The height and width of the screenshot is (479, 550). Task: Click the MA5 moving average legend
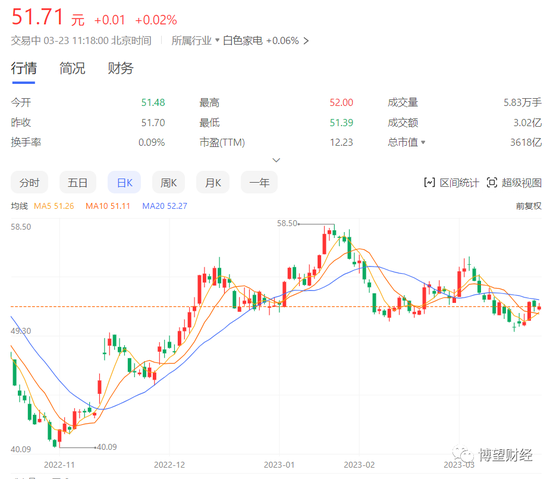point(54,206)
